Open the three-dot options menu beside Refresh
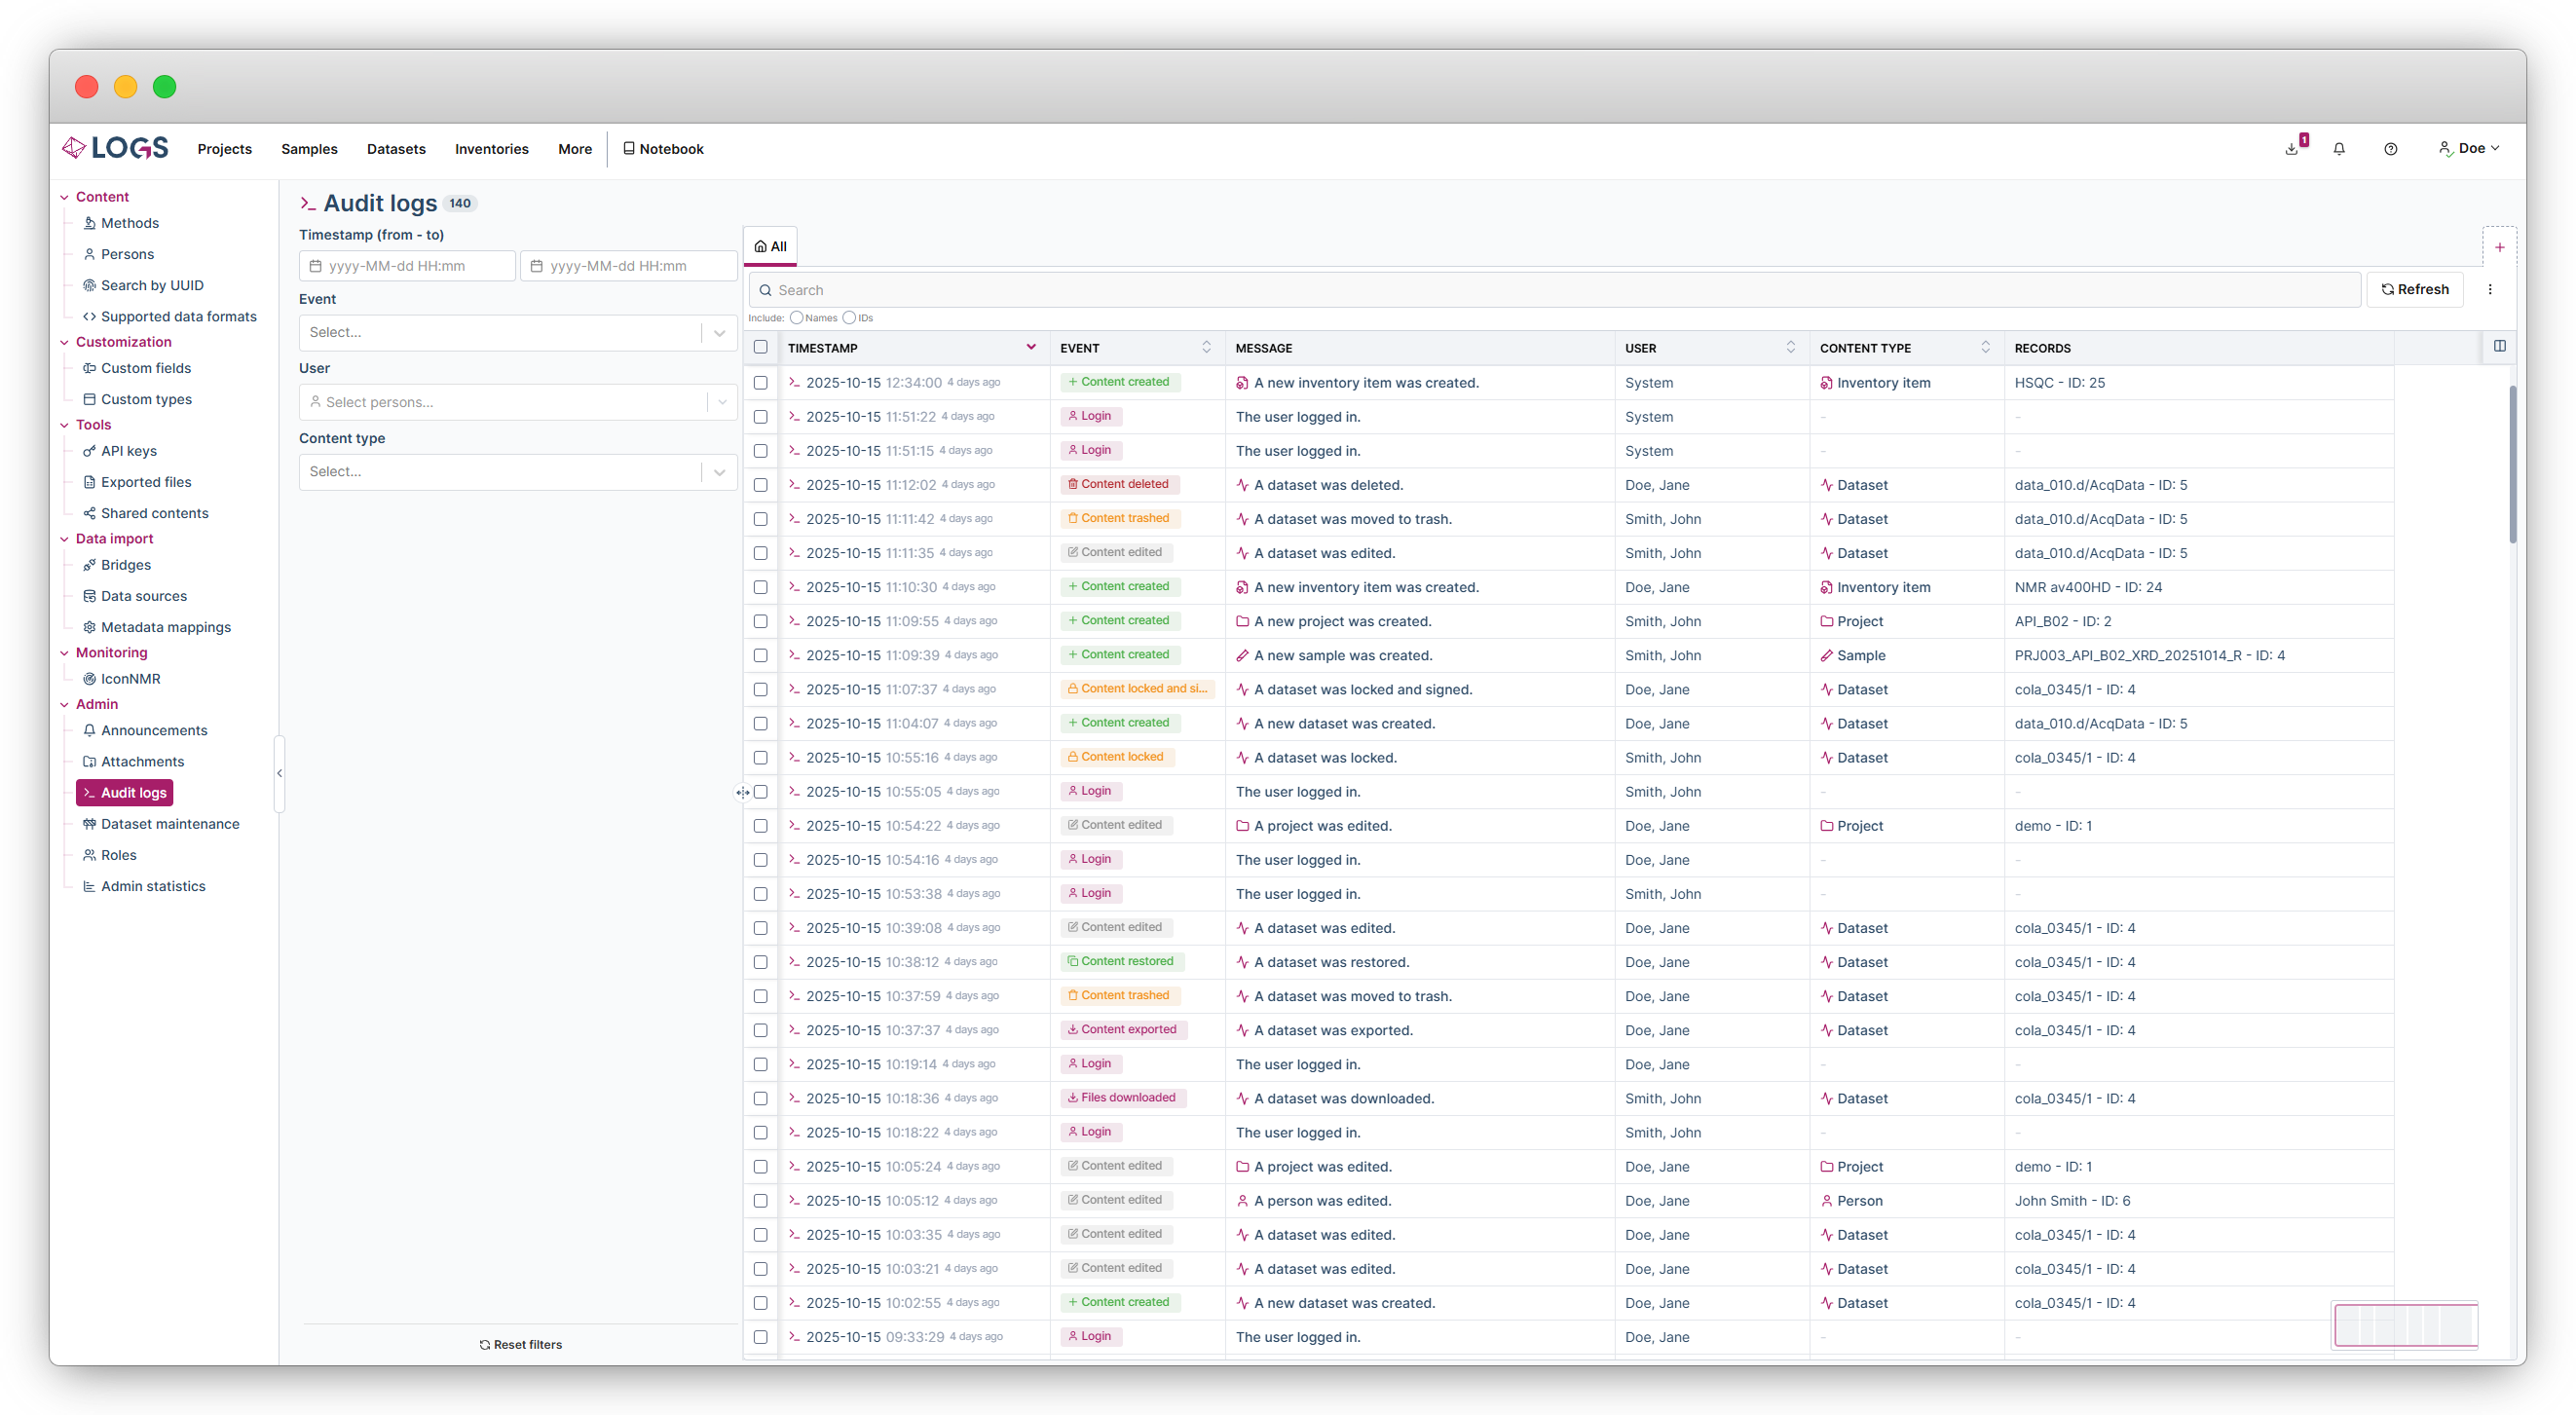The image size is (2576, 1415). 2490,289
